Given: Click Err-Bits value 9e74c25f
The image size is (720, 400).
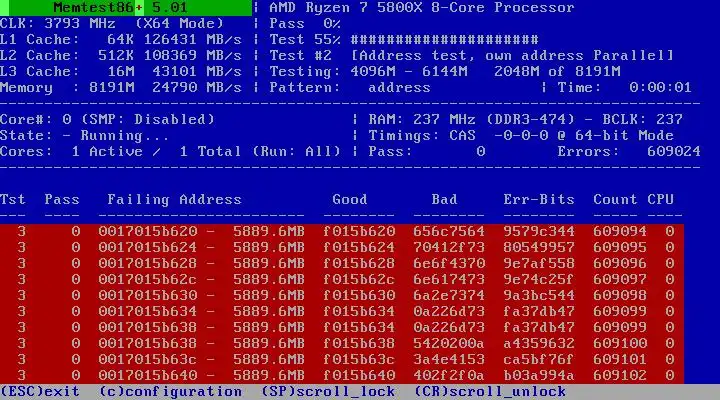Looking at the screenshot, I should click(x=539, y=279).
